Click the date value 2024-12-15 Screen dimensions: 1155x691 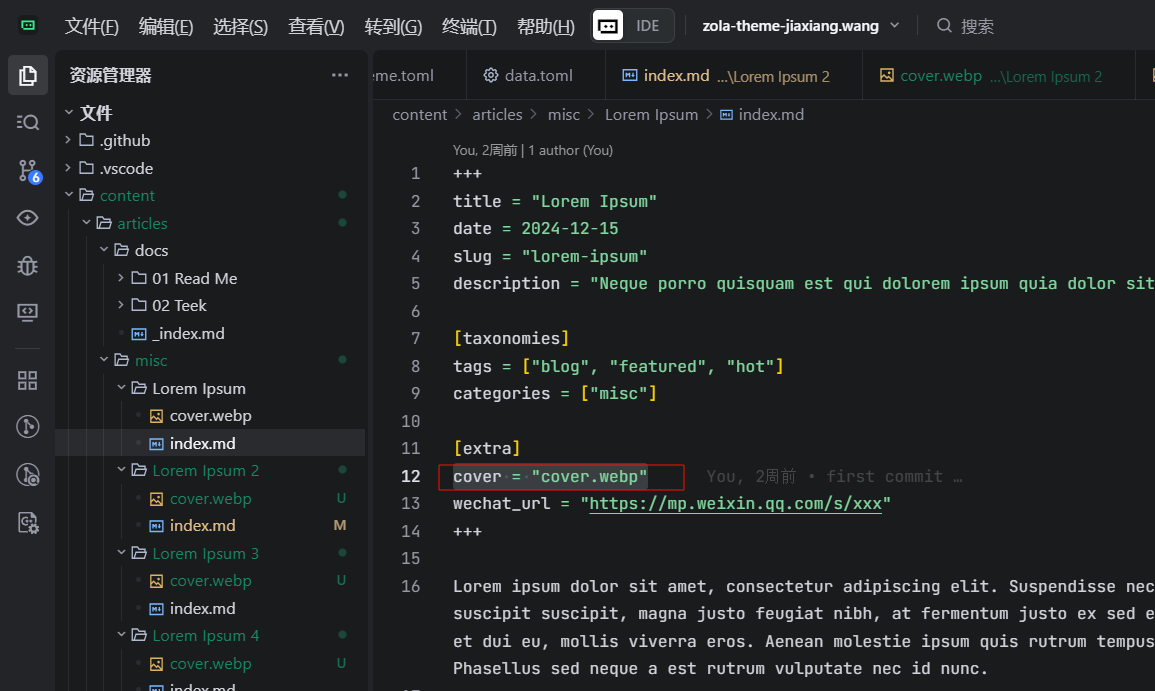(569, 228)
